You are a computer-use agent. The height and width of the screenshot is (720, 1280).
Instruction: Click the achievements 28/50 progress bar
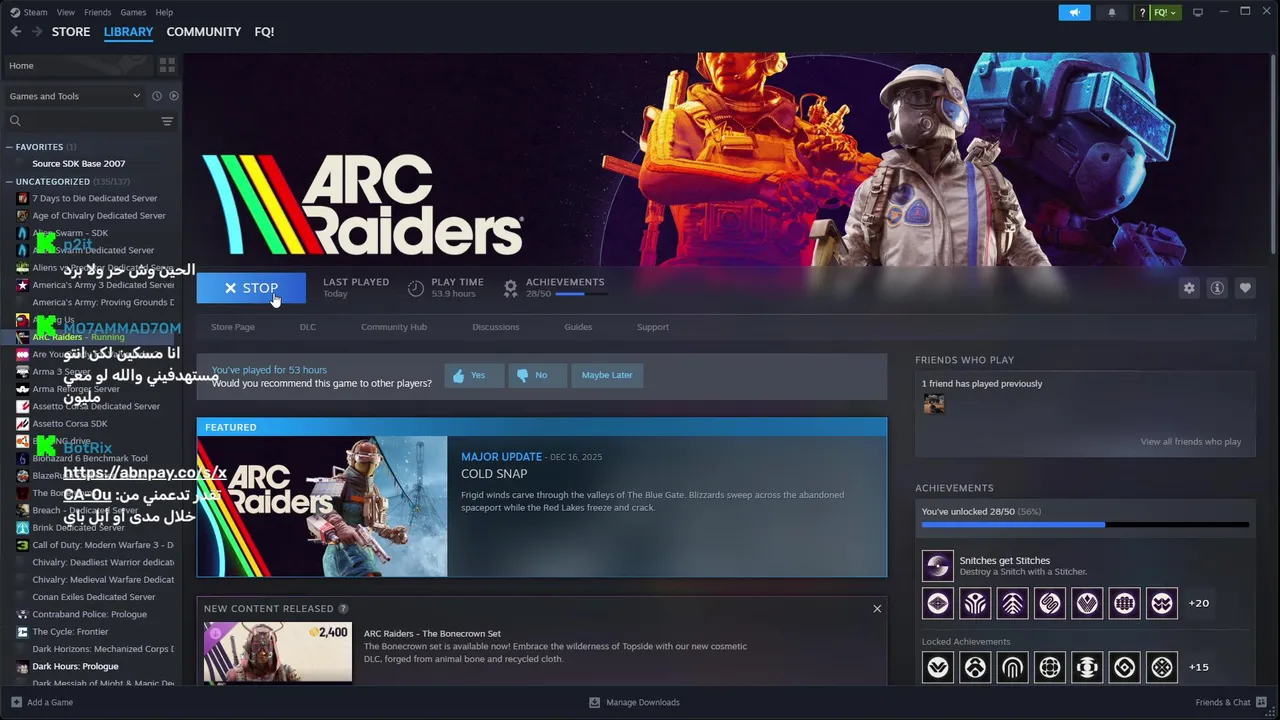(x=581, y=294)
